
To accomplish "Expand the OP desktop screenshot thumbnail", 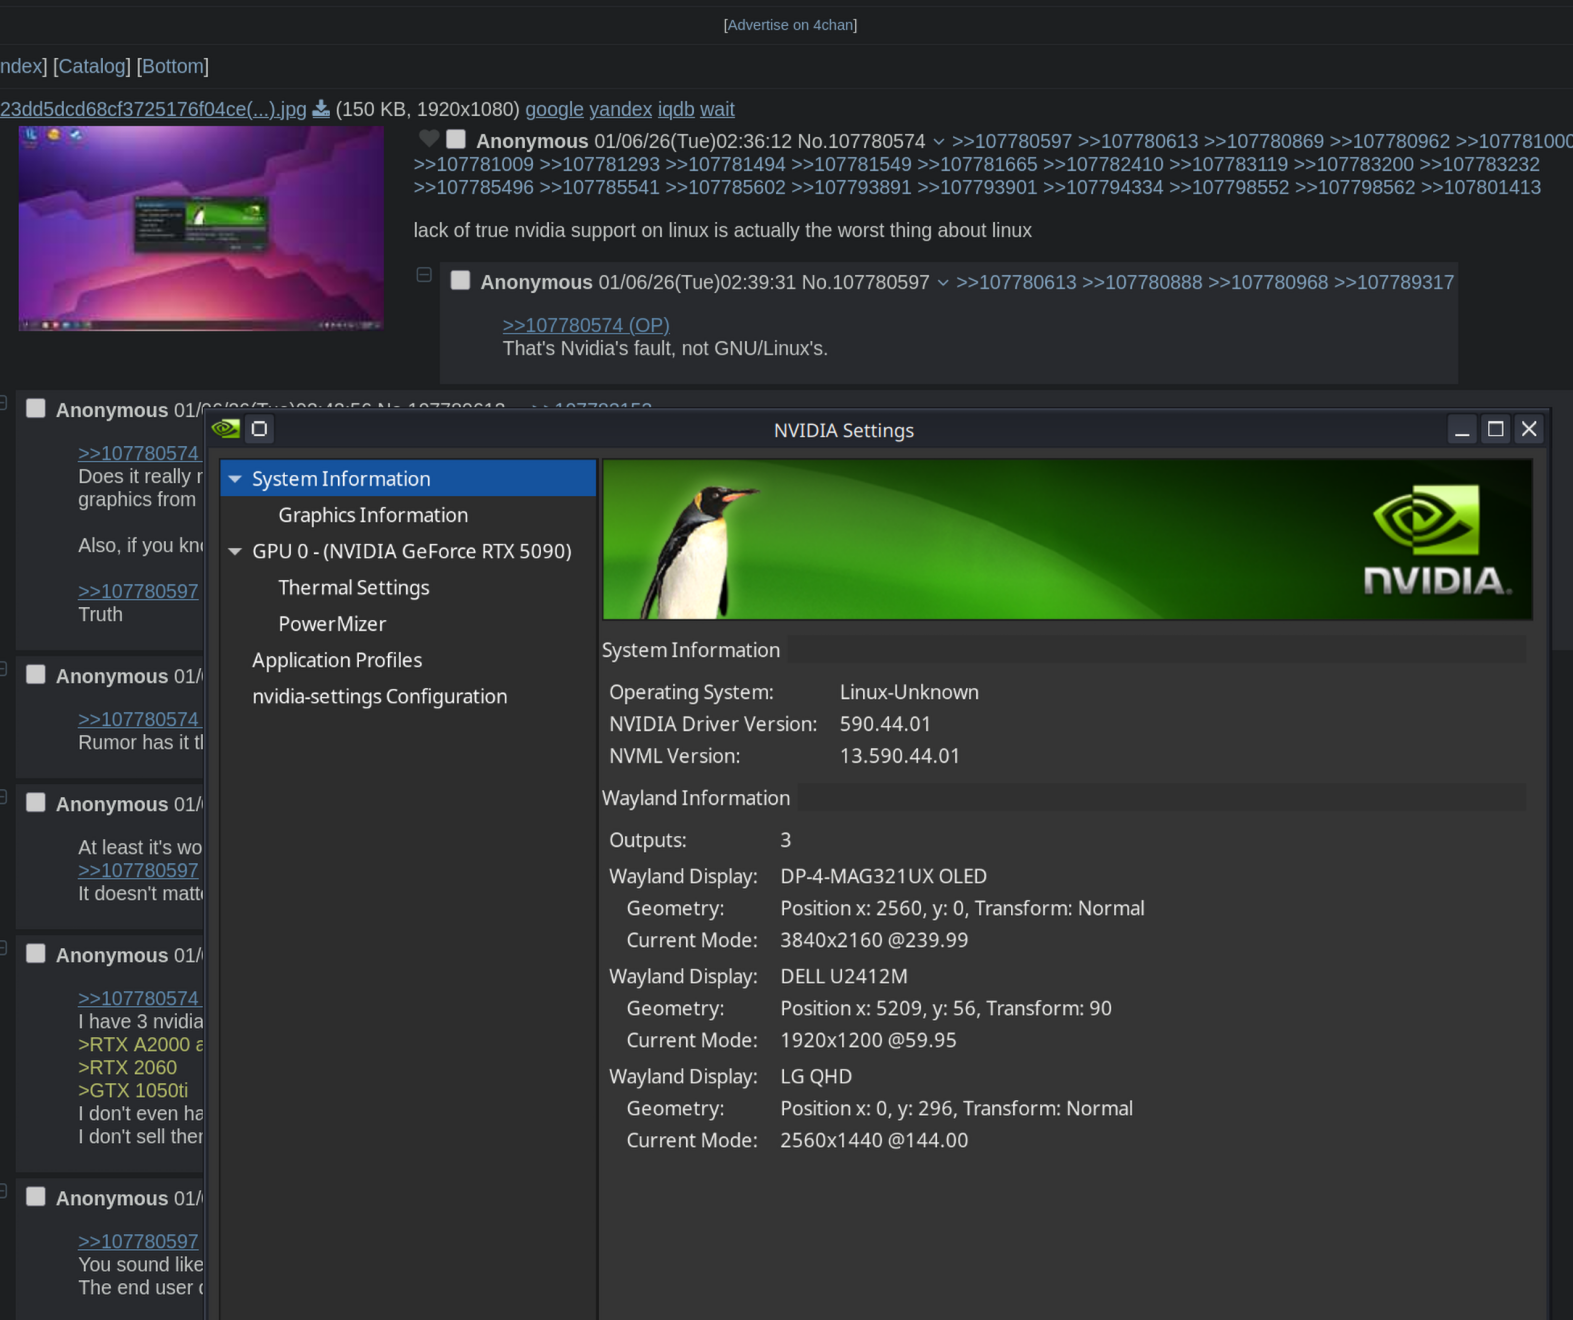I will (201, 228).
